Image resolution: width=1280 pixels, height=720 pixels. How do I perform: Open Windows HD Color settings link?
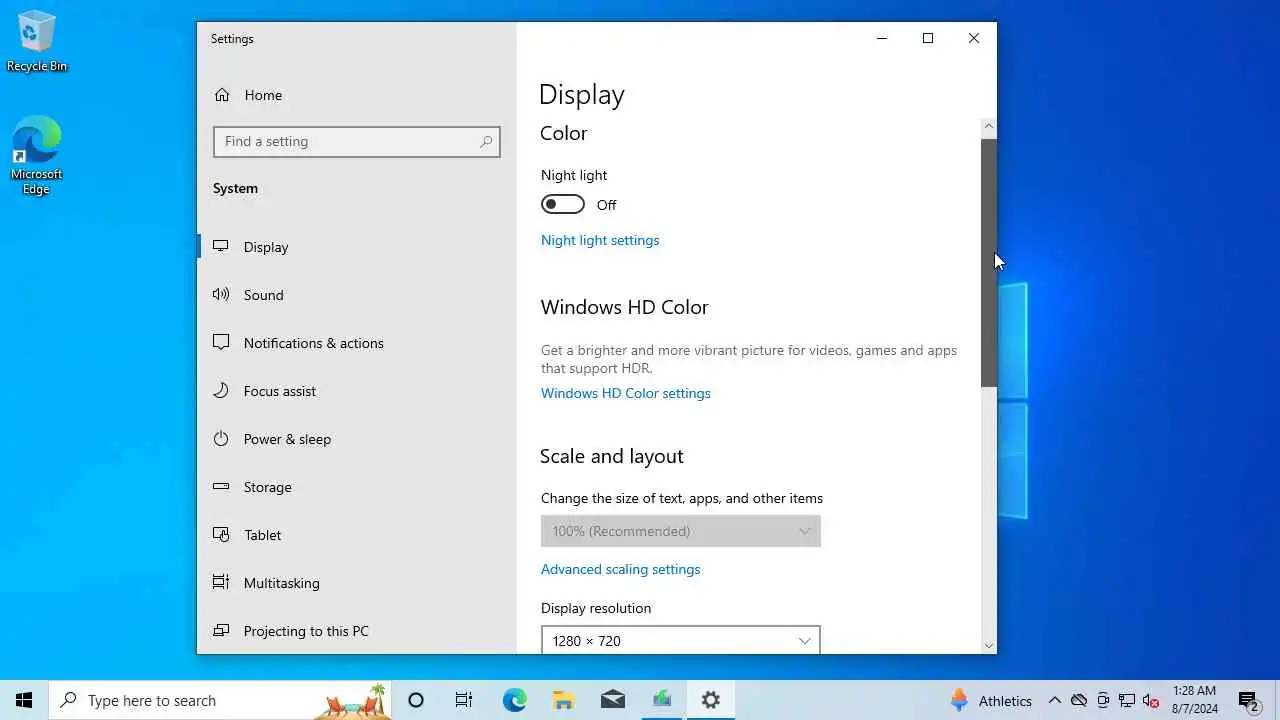[626, 393]
